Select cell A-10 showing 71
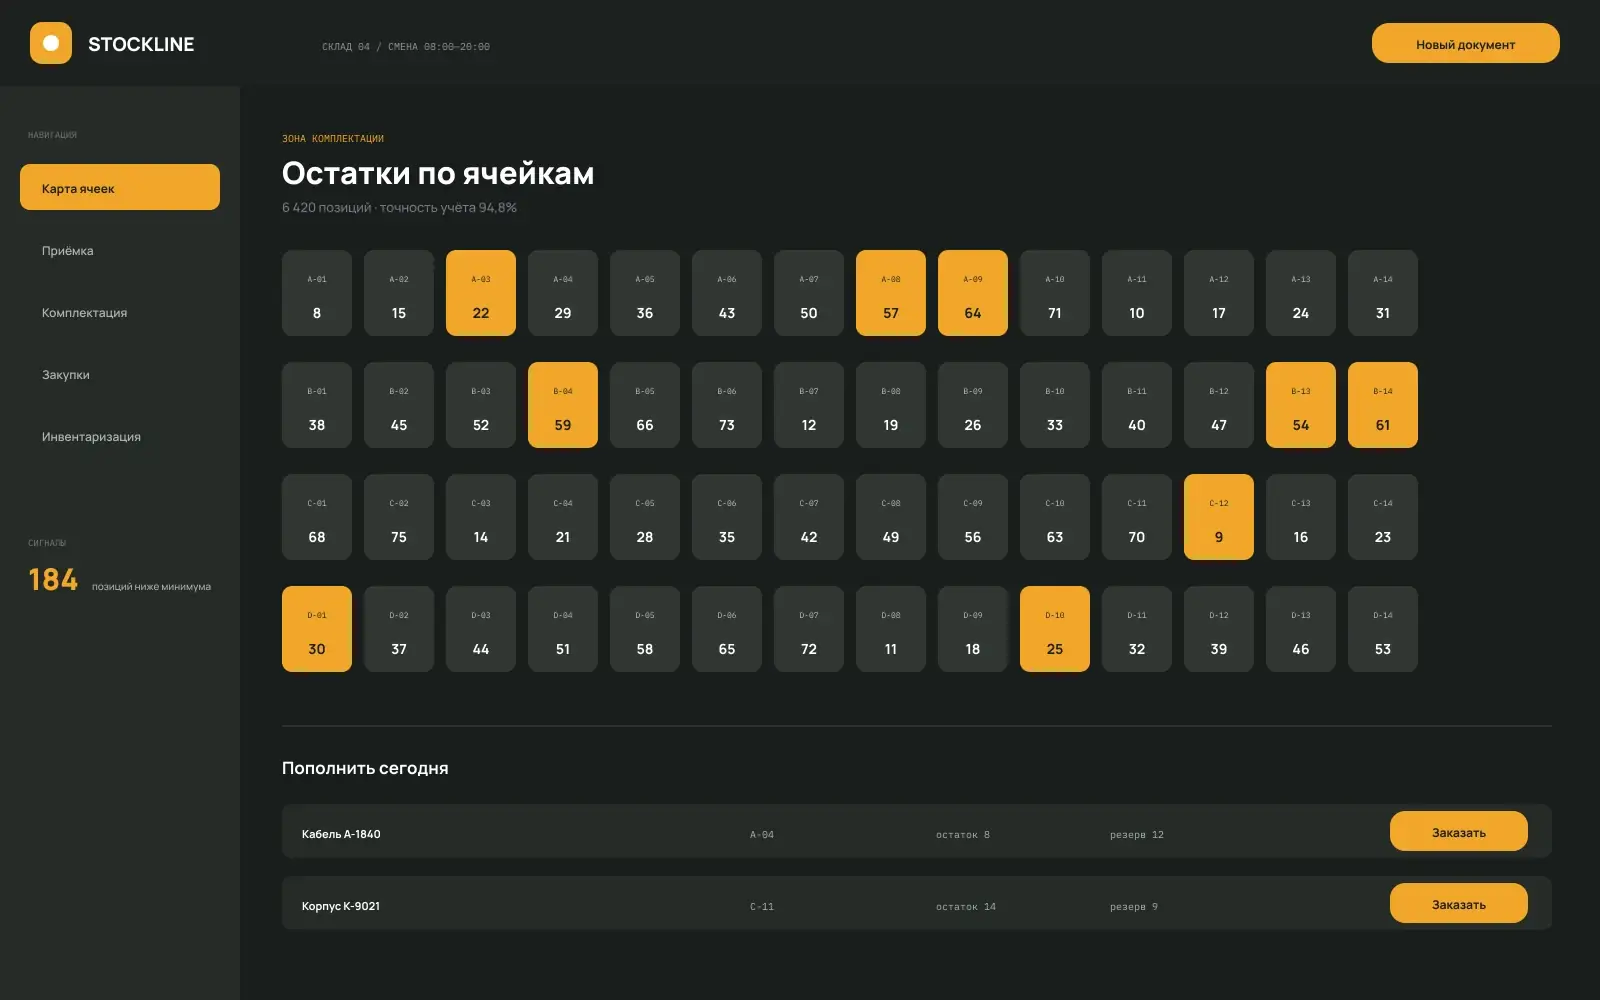The width and height of the screenshot is (1600, 1000). point(1055,293)
